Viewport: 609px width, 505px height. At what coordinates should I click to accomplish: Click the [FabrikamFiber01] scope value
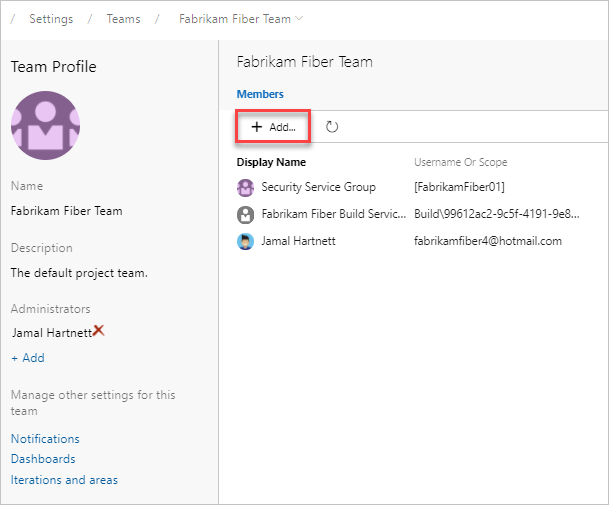pyautogui.click(x=459, y=187)
